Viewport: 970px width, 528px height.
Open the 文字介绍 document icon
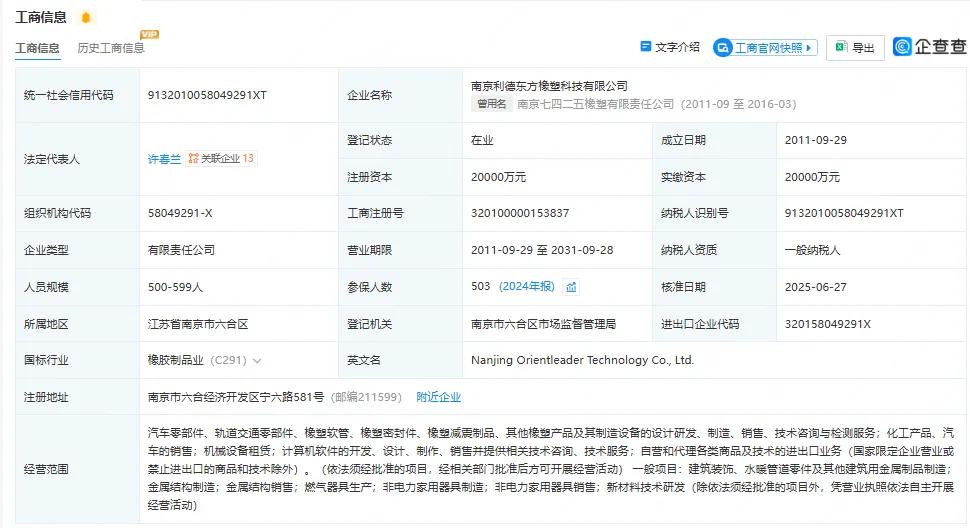point(646,46)
